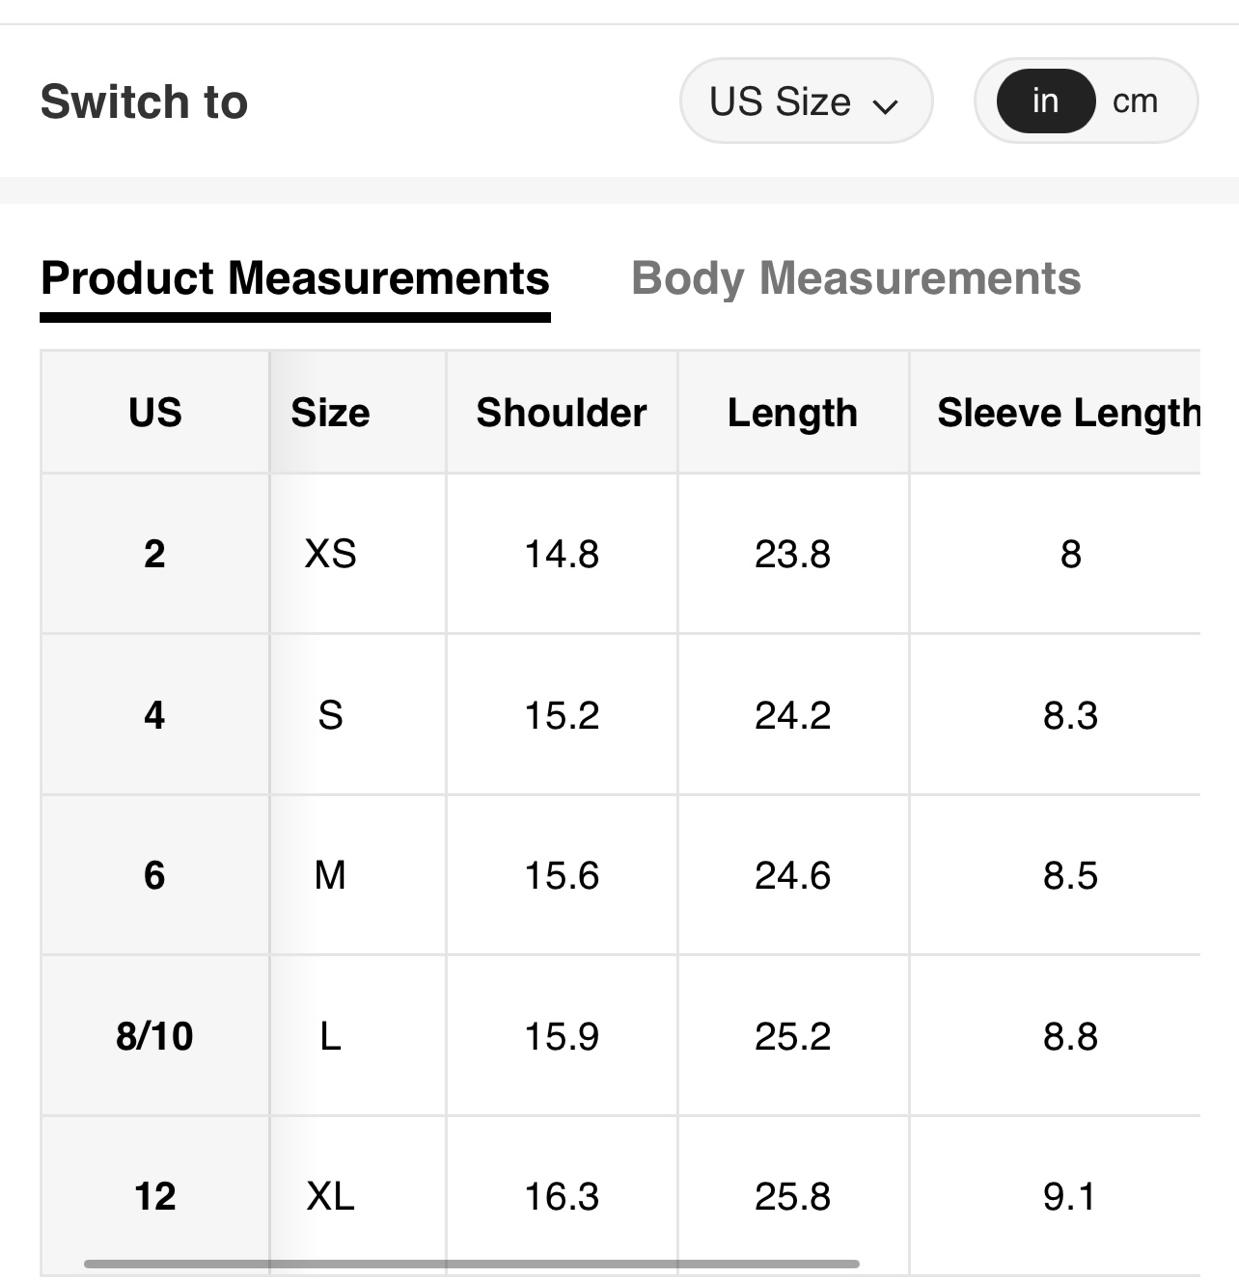
Task: Select the in unit option
Action: coord(1045,101)
